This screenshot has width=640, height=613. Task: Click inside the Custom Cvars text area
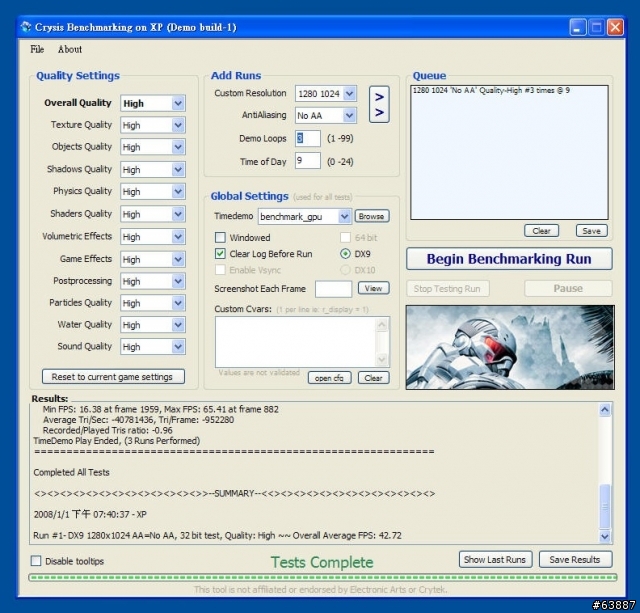click(296, 342)
